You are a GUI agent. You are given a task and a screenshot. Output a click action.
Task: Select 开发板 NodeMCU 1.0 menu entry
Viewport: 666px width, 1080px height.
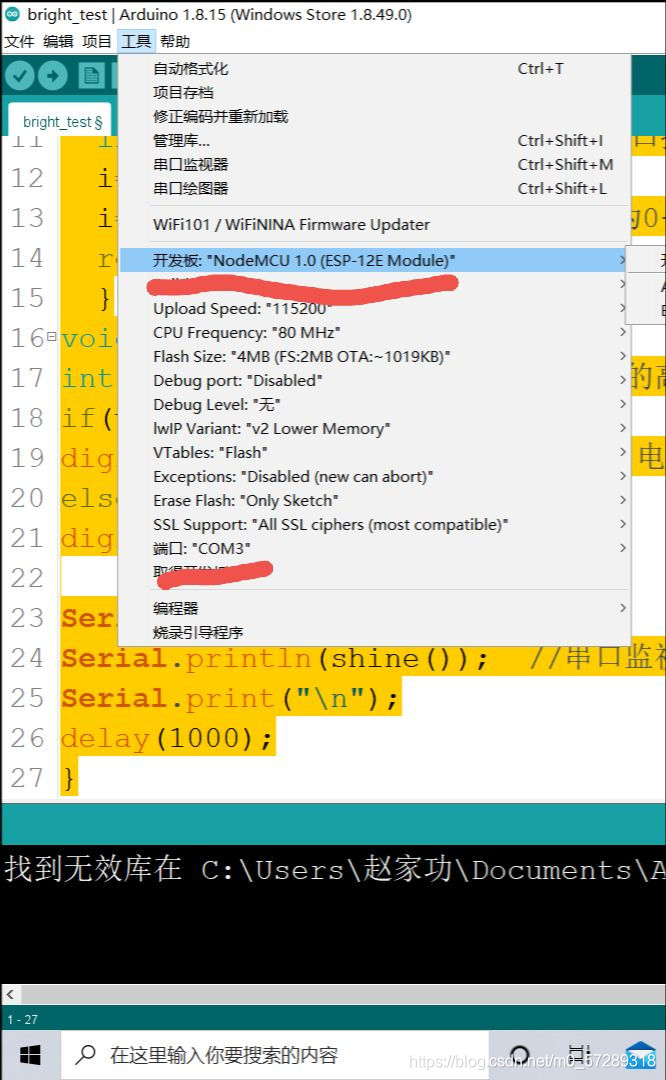point(374,260)
